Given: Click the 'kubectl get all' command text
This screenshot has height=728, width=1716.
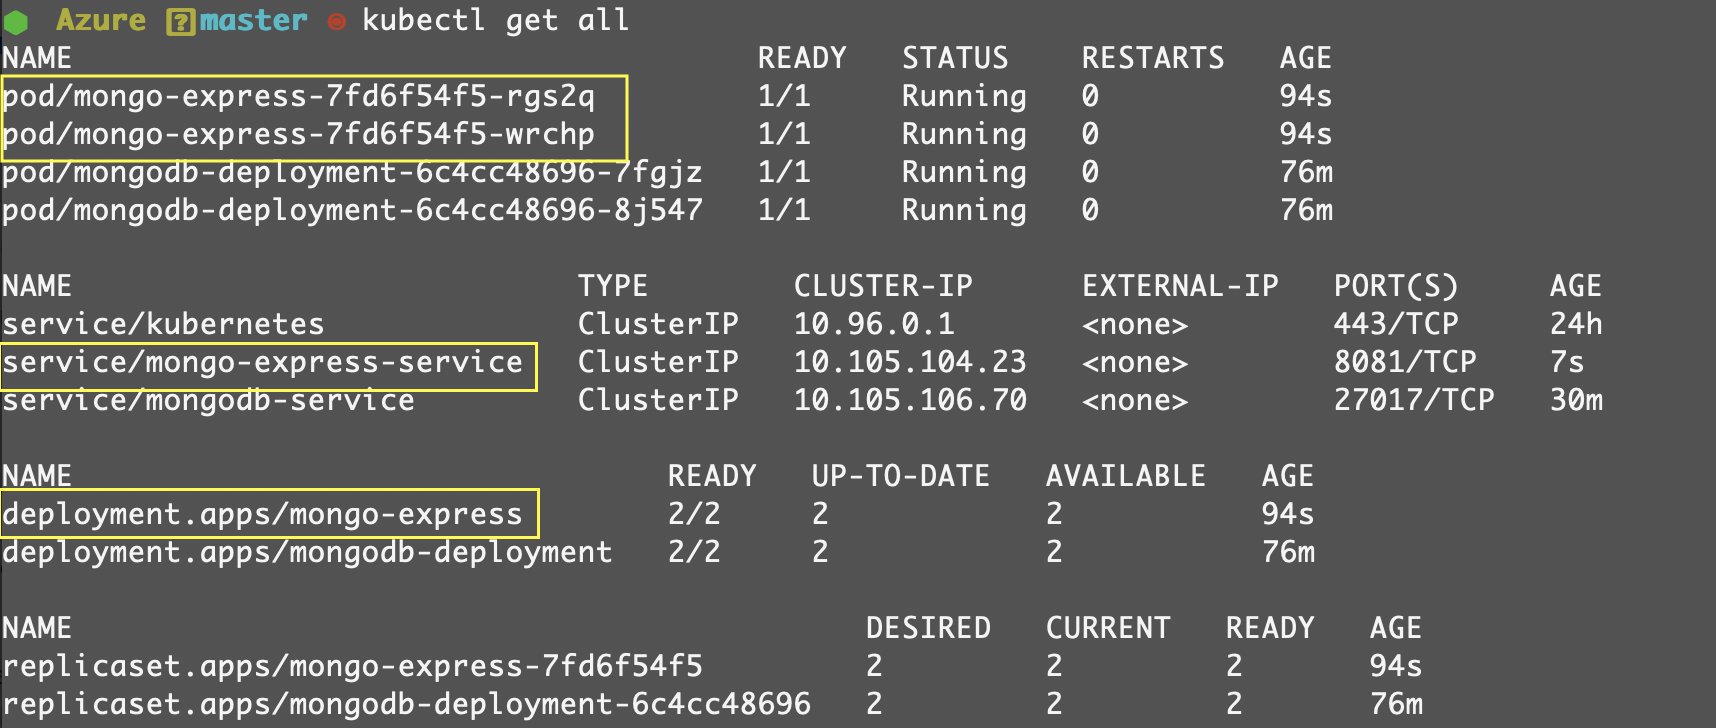Looking at the screenshot, I should pyautogui.click(x=495, y=20).
